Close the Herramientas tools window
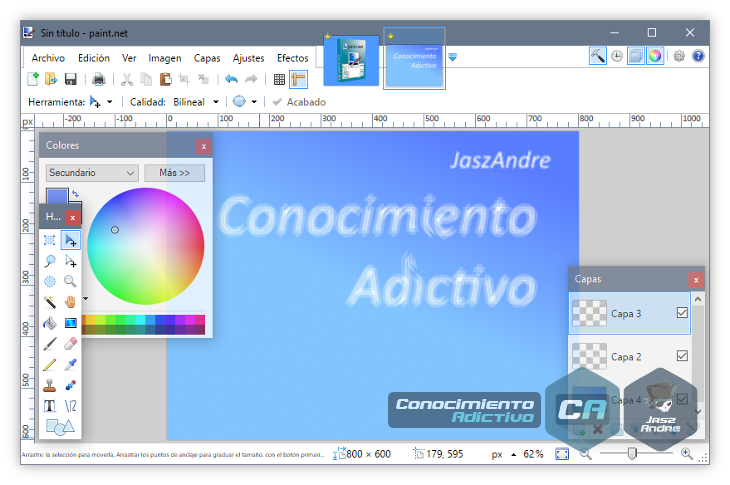The width and height of the screenshot is (730, 485). click(x=73, y=217)
